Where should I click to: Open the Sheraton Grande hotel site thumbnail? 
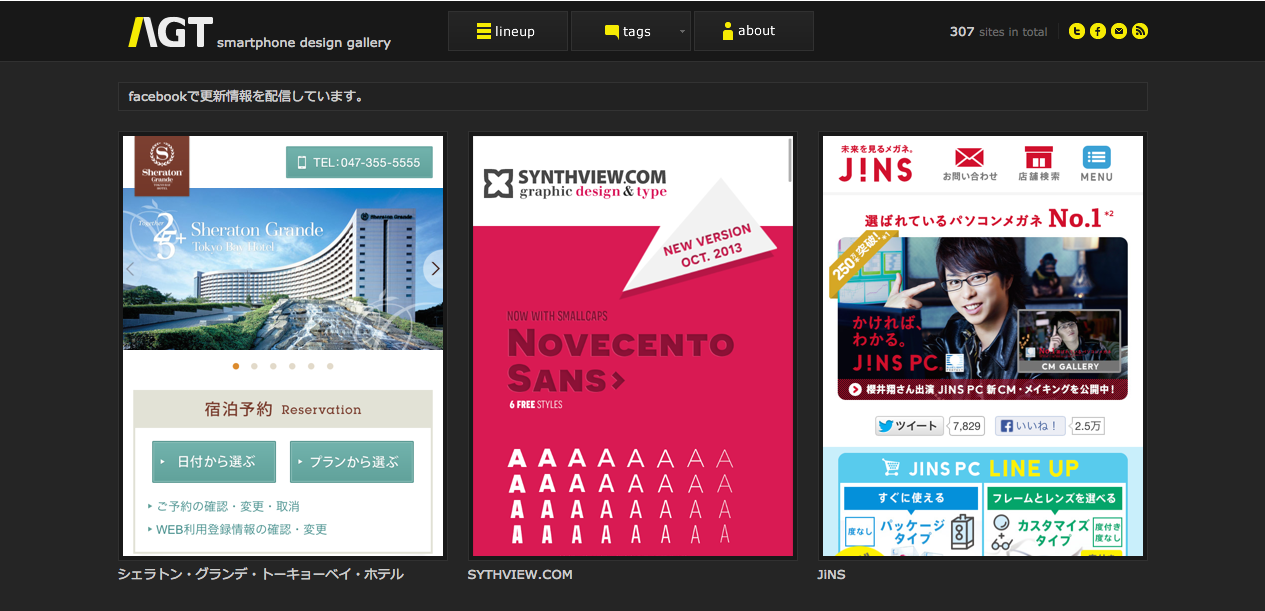point(283,346)
